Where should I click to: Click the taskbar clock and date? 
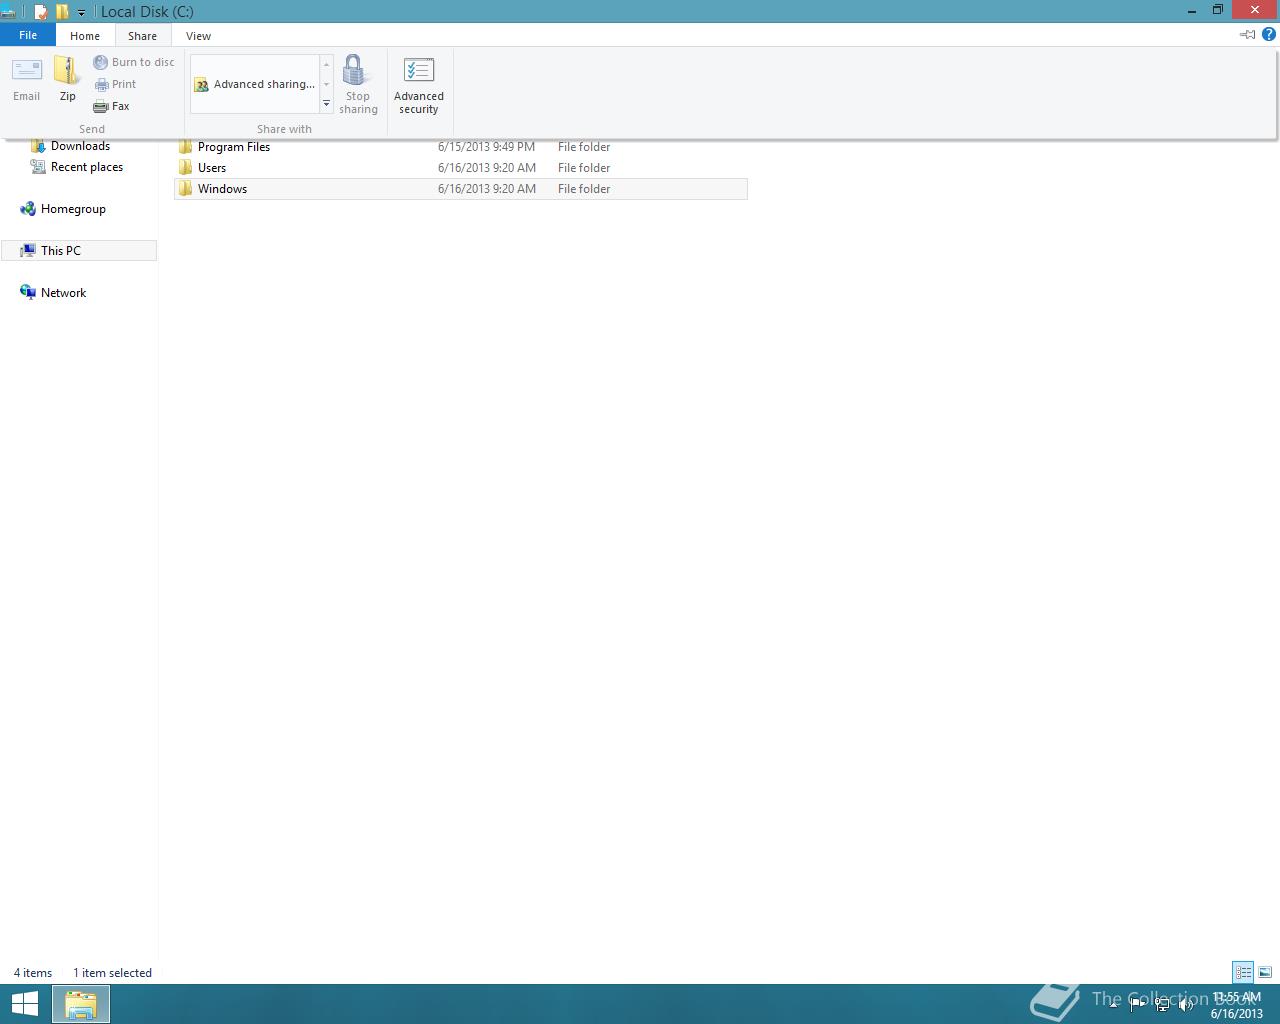pyautogui.click(x=1237, y=1005)
